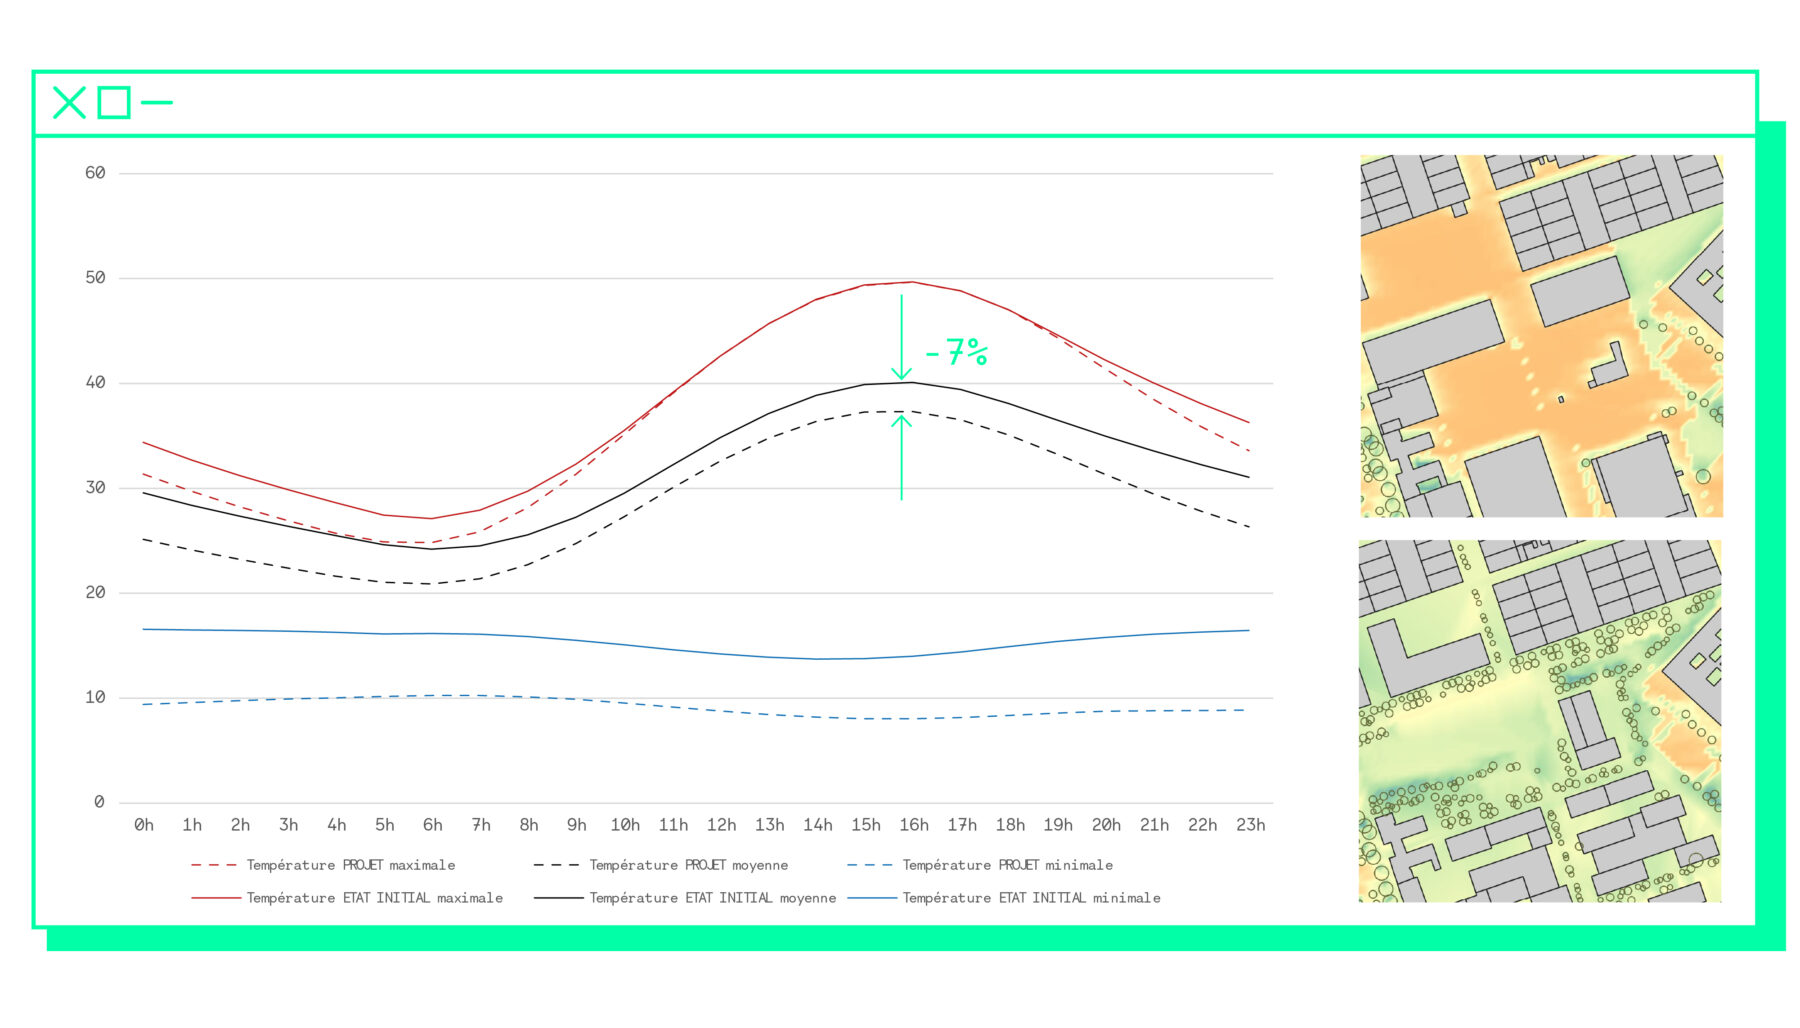Open the lower green tree-covered map thumbnail
This screenshot has width=1800, height=1028.
click(1540, 721)
